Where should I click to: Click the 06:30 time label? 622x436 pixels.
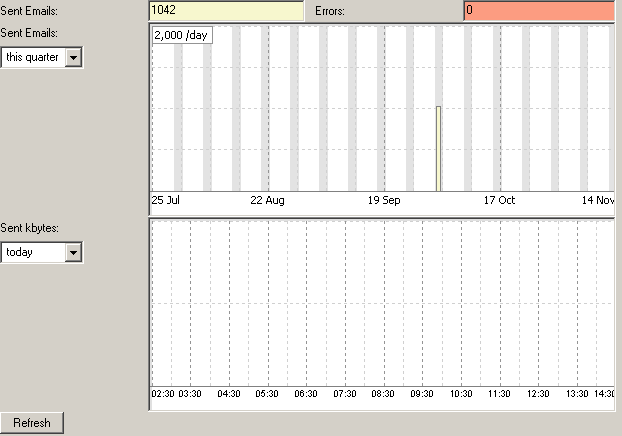pyautogui.click(x=306, y=394)
